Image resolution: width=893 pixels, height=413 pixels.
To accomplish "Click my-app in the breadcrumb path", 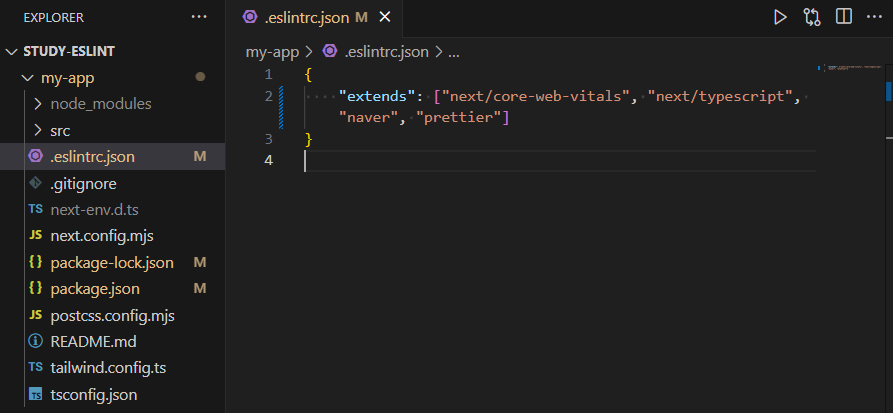I will coord(272,52).
